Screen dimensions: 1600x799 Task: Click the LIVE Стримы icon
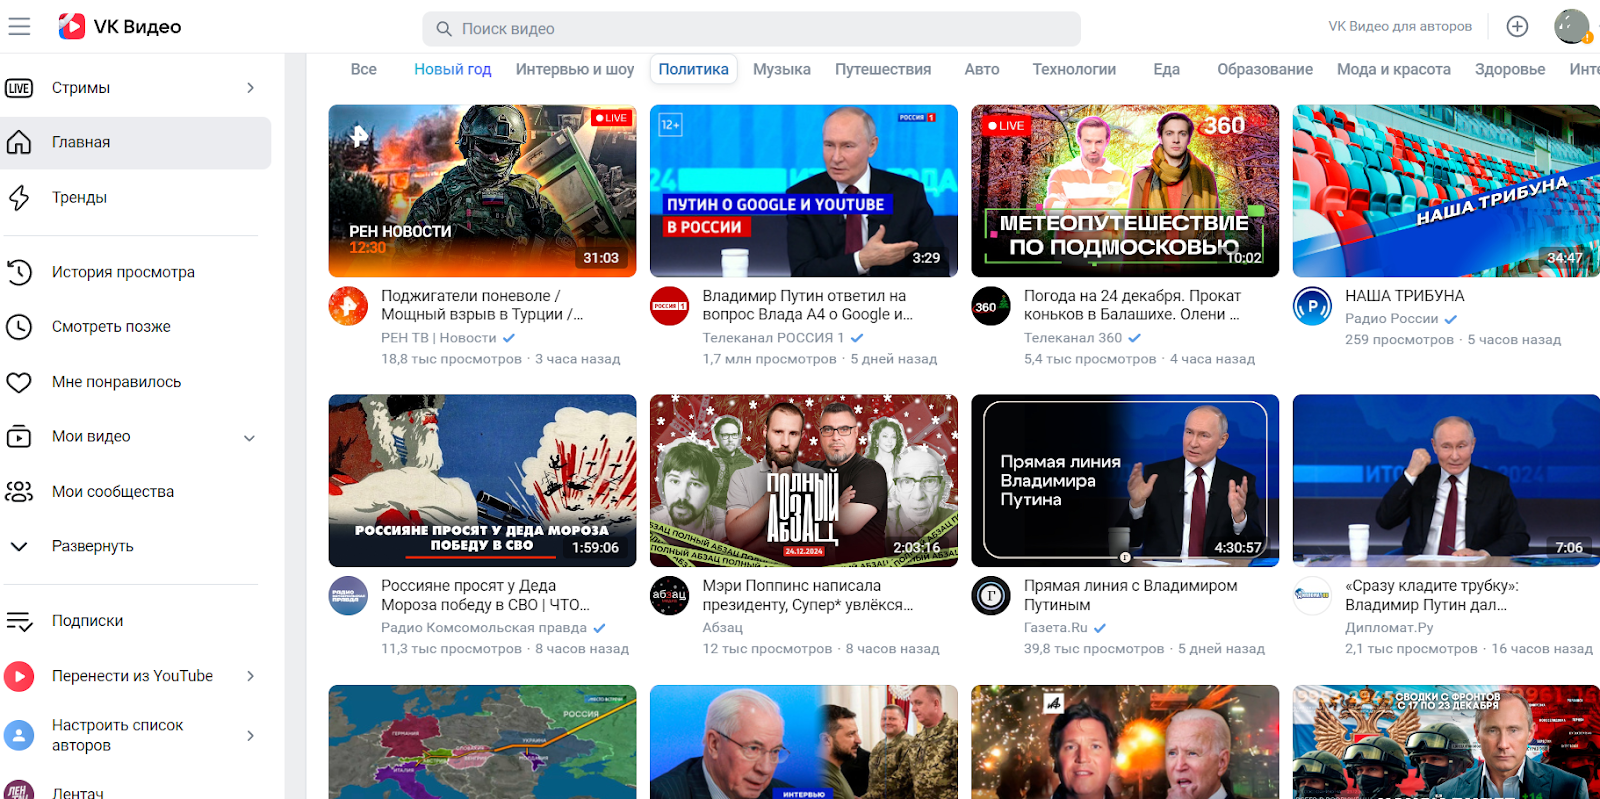19,88
